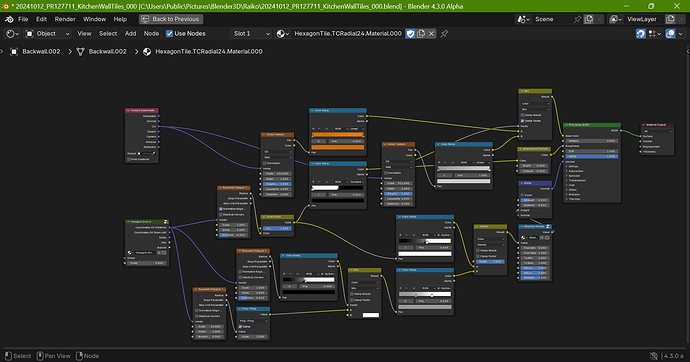This screenshot has height=362, width=690.
Task: Toggle Invert checkbox in Bump node
Action: point(523,195)
